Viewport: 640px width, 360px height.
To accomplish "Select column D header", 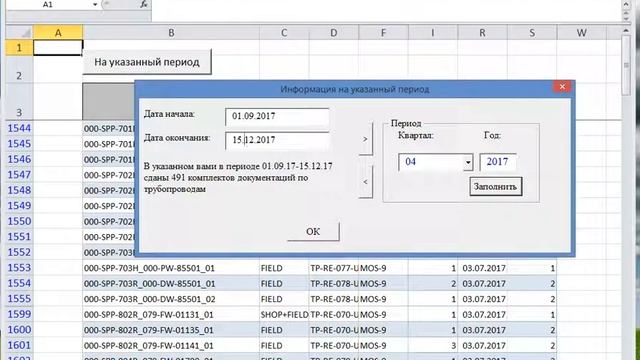I will coord(334,33).
